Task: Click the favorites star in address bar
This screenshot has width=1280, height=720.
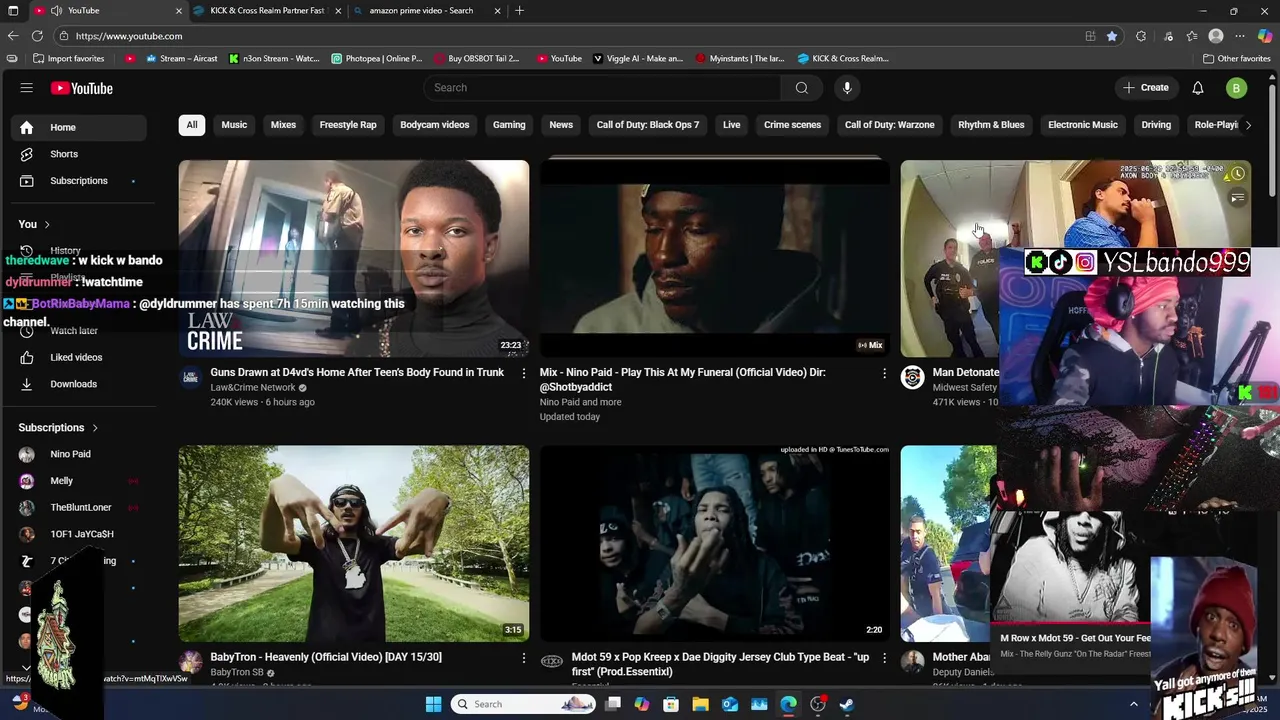Action: tap(1112, 36)
